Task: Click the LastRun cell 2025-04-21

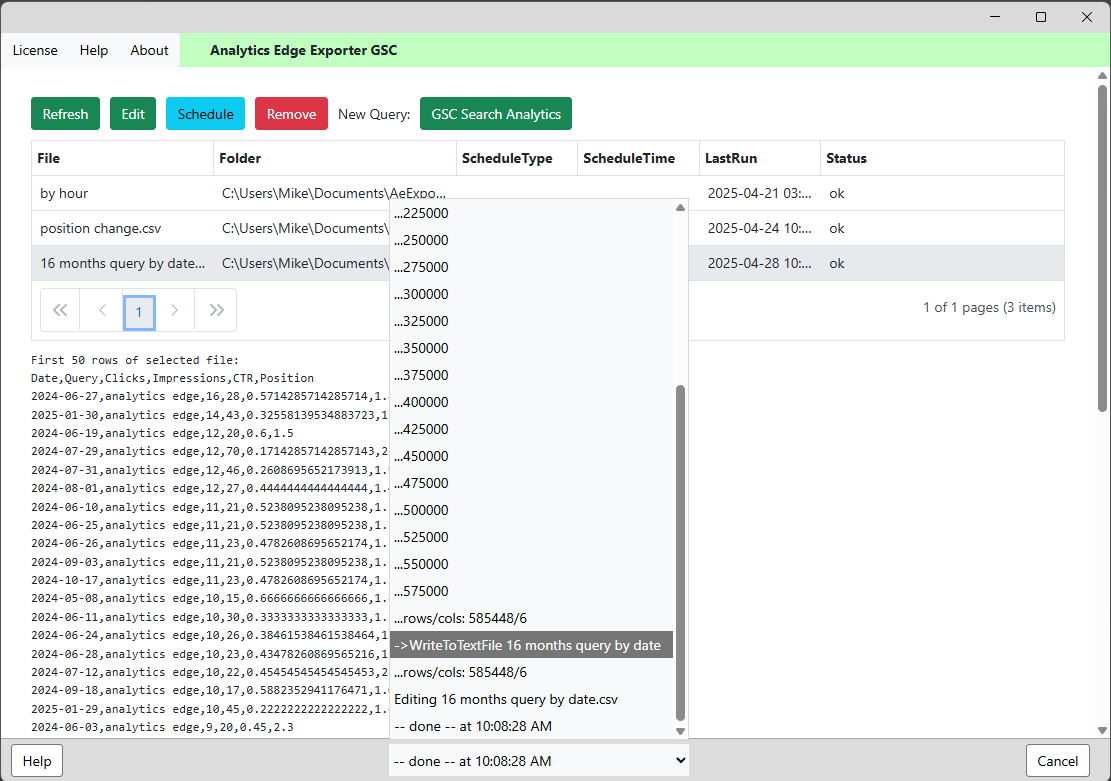Action: [760, 193]
